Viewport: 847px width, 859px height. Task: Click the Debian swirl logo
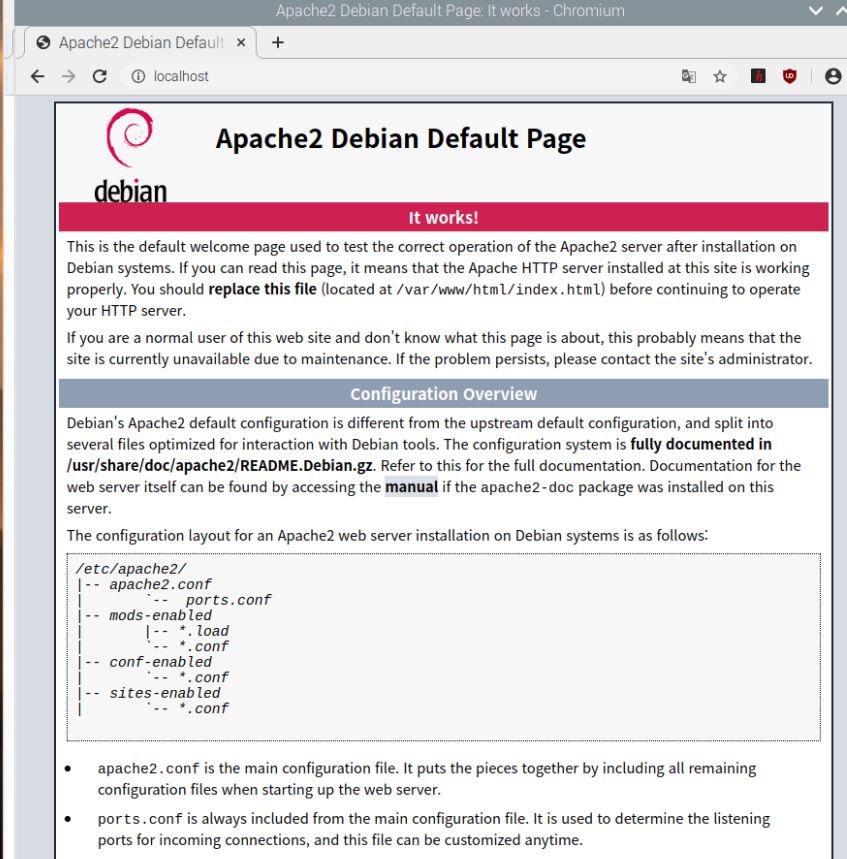[x=130, y=137]
